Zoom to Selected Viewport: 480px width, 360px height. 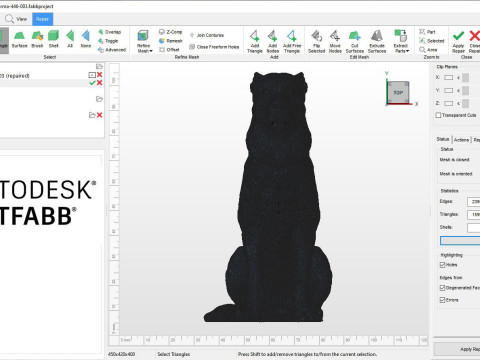click(x=432, y=41)
